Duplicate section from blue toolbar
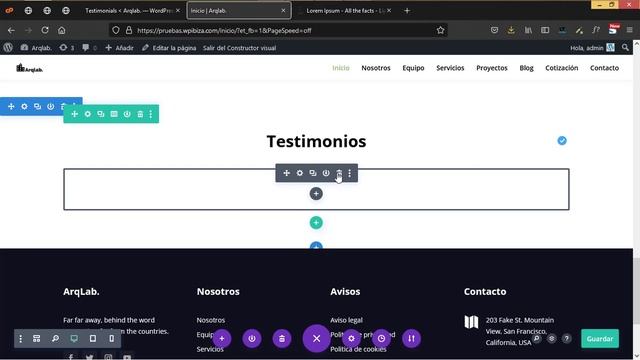 pyautogui.click(x=38, y=106)
